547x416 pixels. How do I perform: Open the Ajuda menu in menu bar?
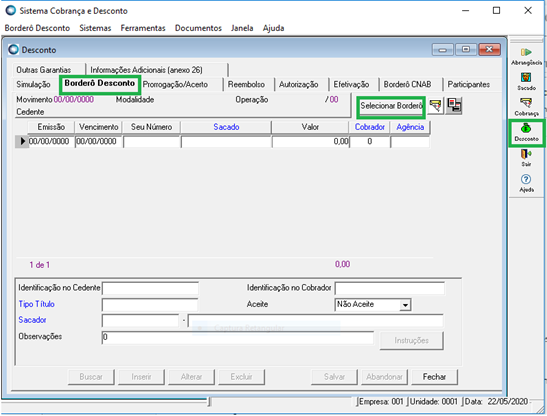tap(274, 28)
